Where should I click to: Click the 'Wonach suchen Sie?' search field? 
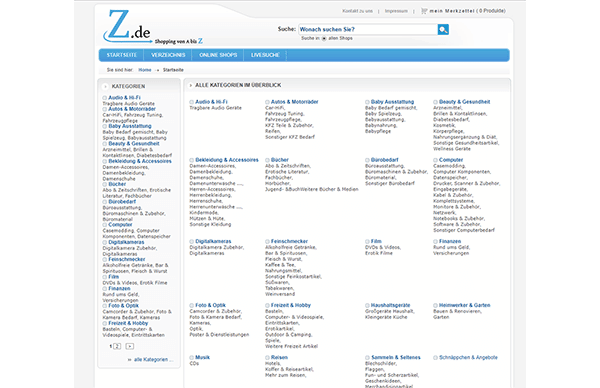[x=368, y=29]
